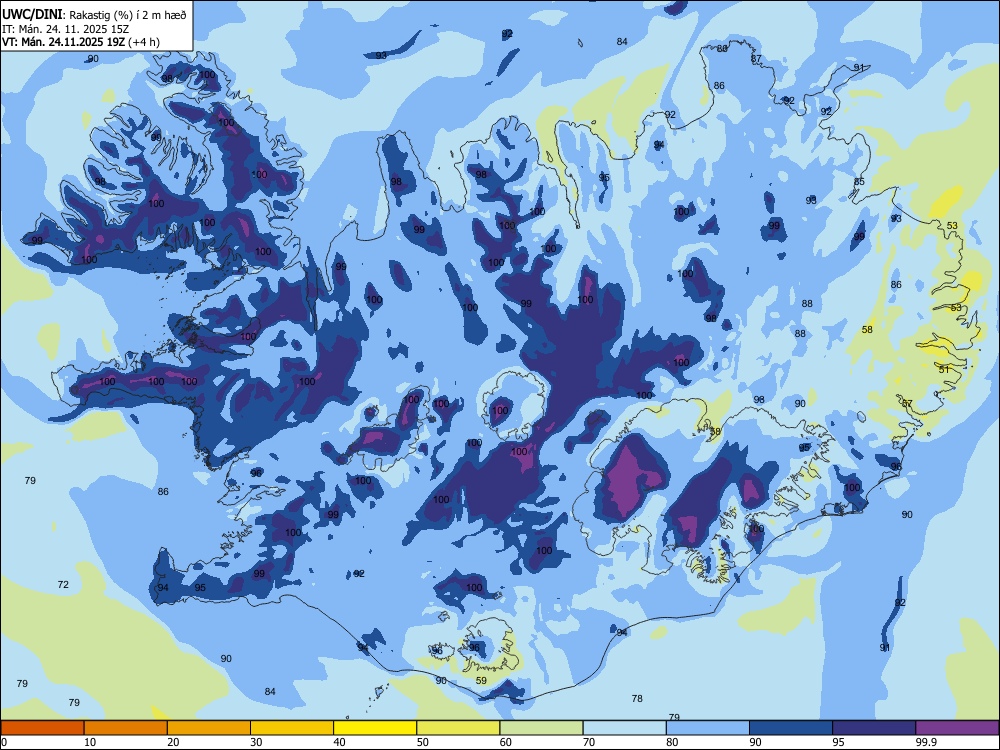
Task: Click the legend tick label '10'
Action: (x=90, y=742)
